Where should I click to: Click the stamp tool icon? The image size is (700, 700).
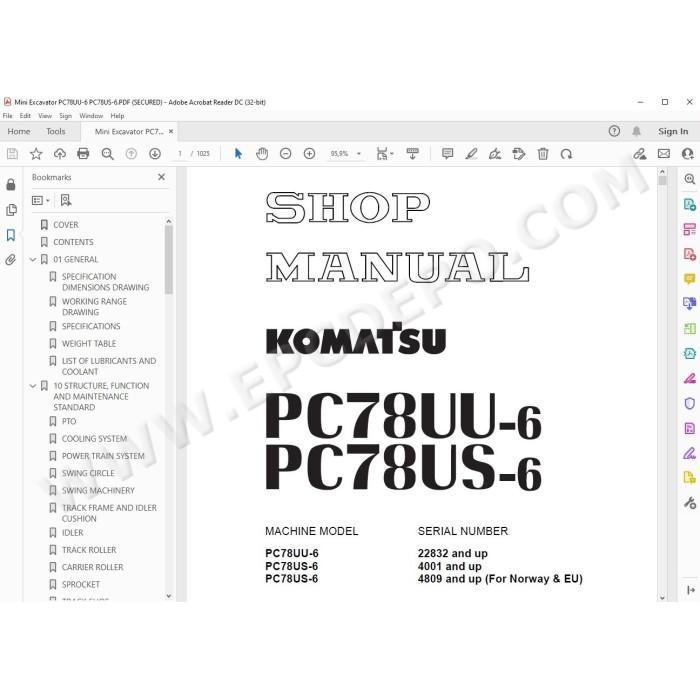coord(519,154)
